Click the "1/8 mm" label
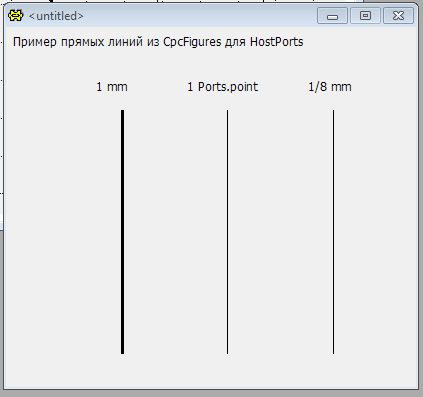Image resolution: width=423 pixels, height=397 pixels. click(330, 87)
